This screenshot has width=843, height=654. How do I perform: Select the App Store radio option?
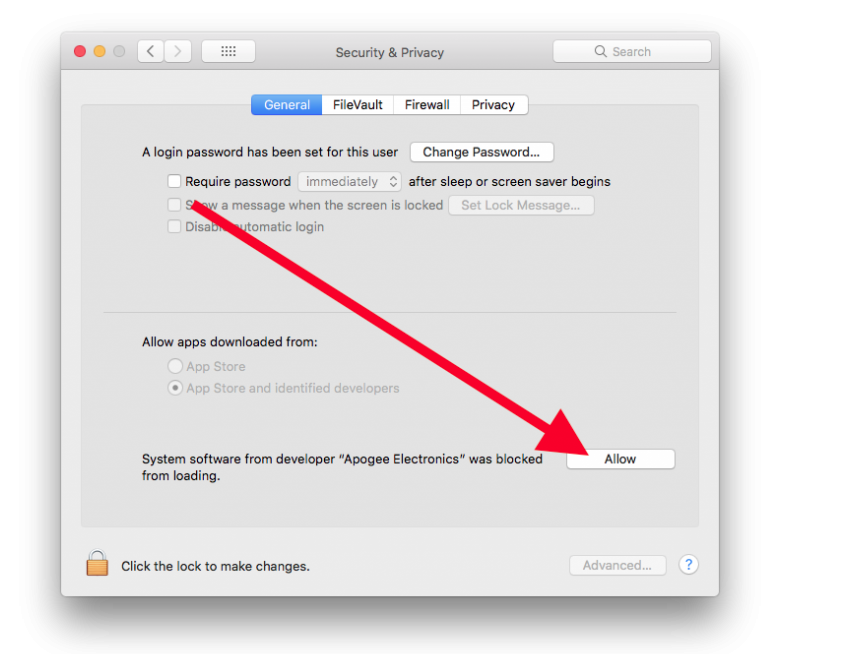point(175,366)
